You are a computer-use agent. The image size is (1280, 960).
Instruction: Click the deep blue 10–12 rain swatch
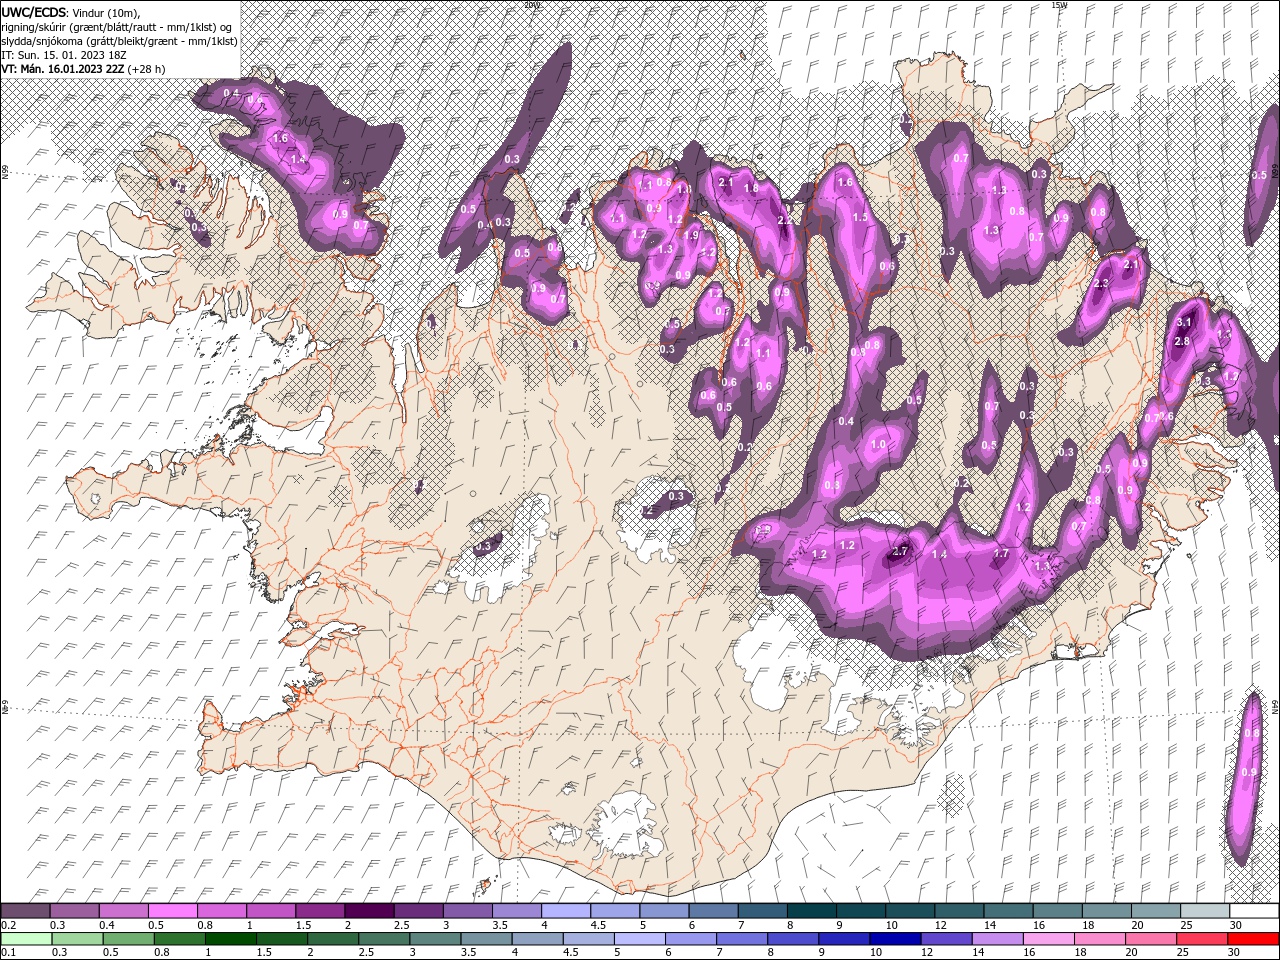coord(895,939)
